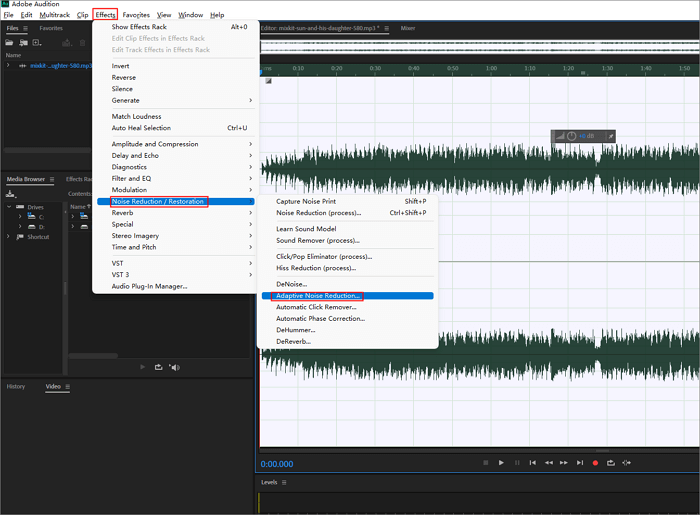Open the Favorites menu in menu bar
This screenshot has height=515, width=700.
pyautogui.click(x=136, y=15)
